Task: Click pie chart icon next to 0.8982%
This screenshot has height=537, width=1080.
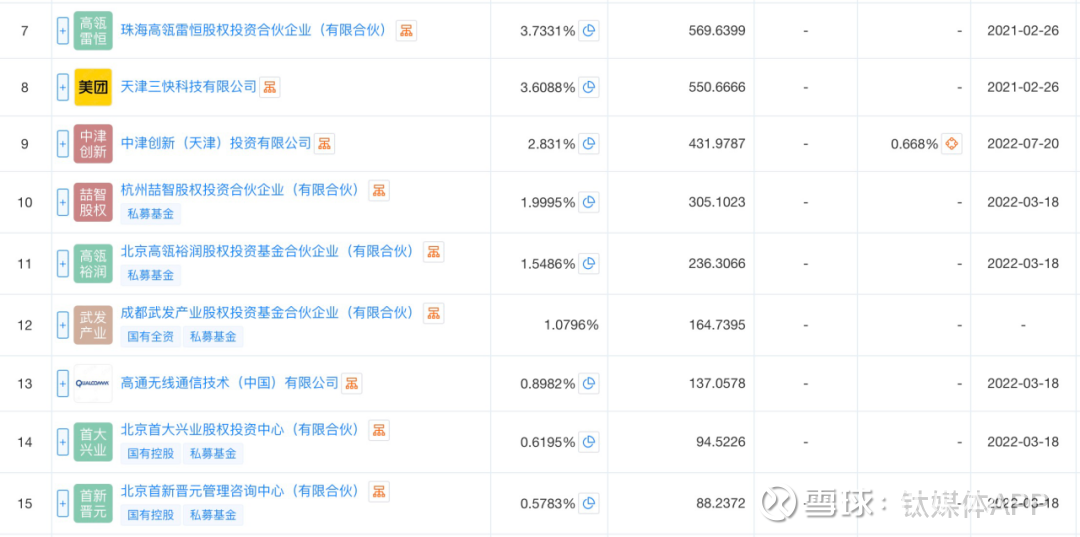Action: click(x=589, y=383)
